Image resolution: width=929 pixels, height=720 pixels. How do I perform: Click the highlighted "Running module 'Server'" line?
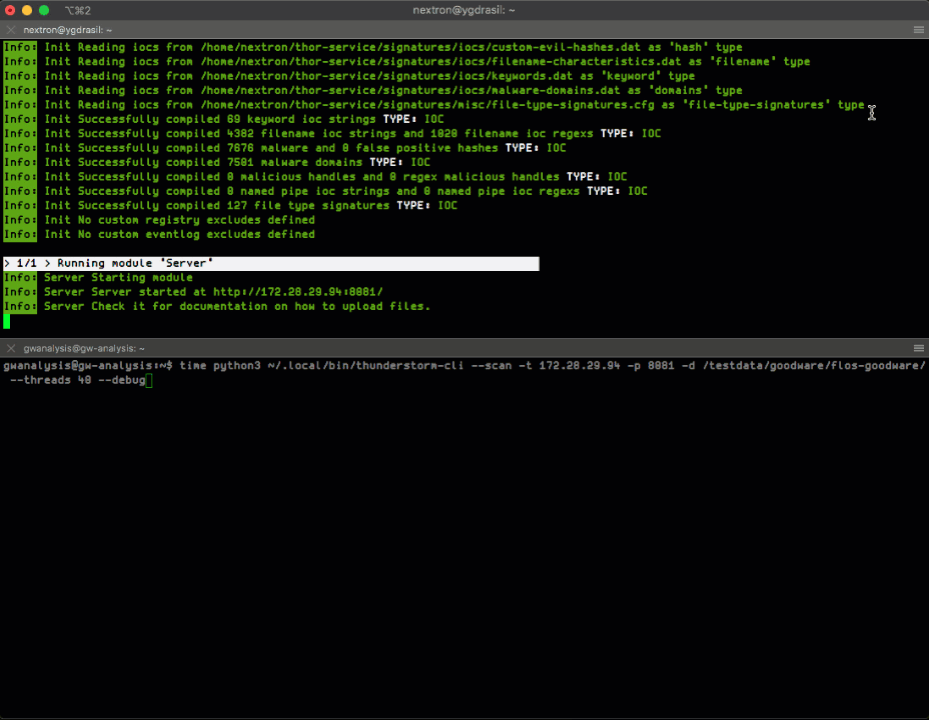click(x=270, y=263)
